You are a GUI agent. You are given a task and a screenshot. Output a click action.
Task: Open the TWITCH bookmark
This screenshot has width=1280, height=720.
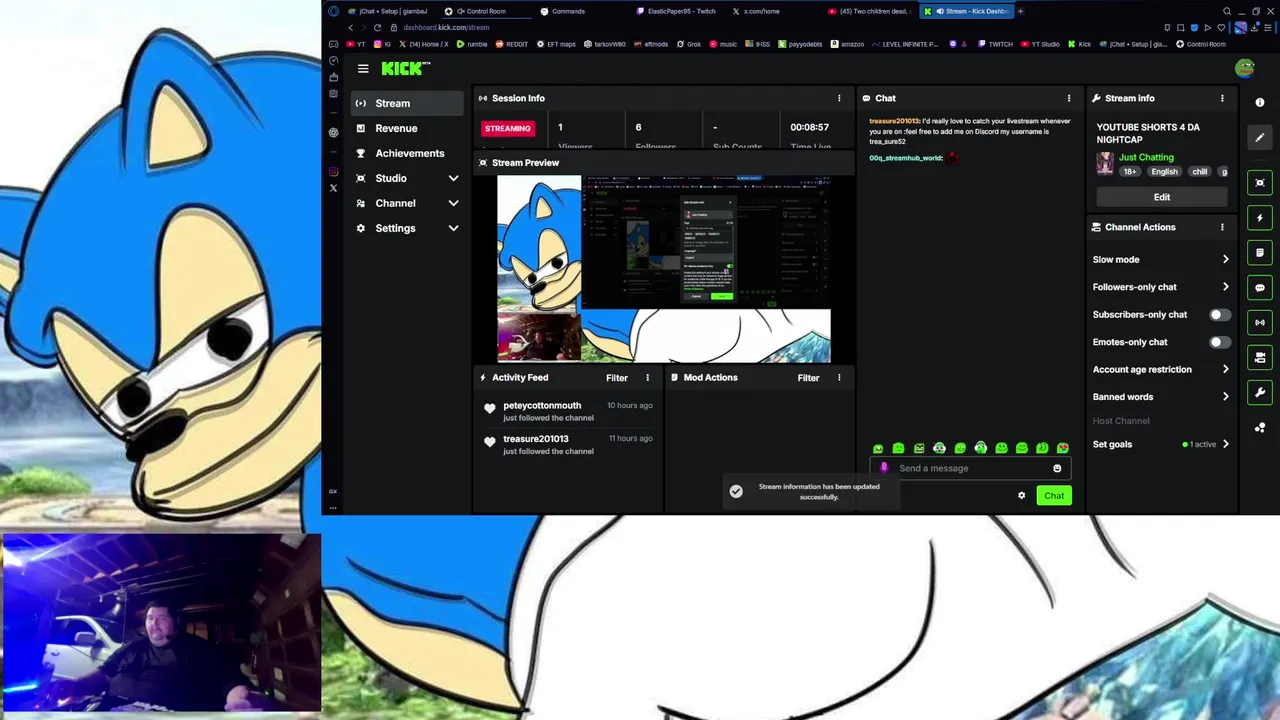[x=995, y=44]
